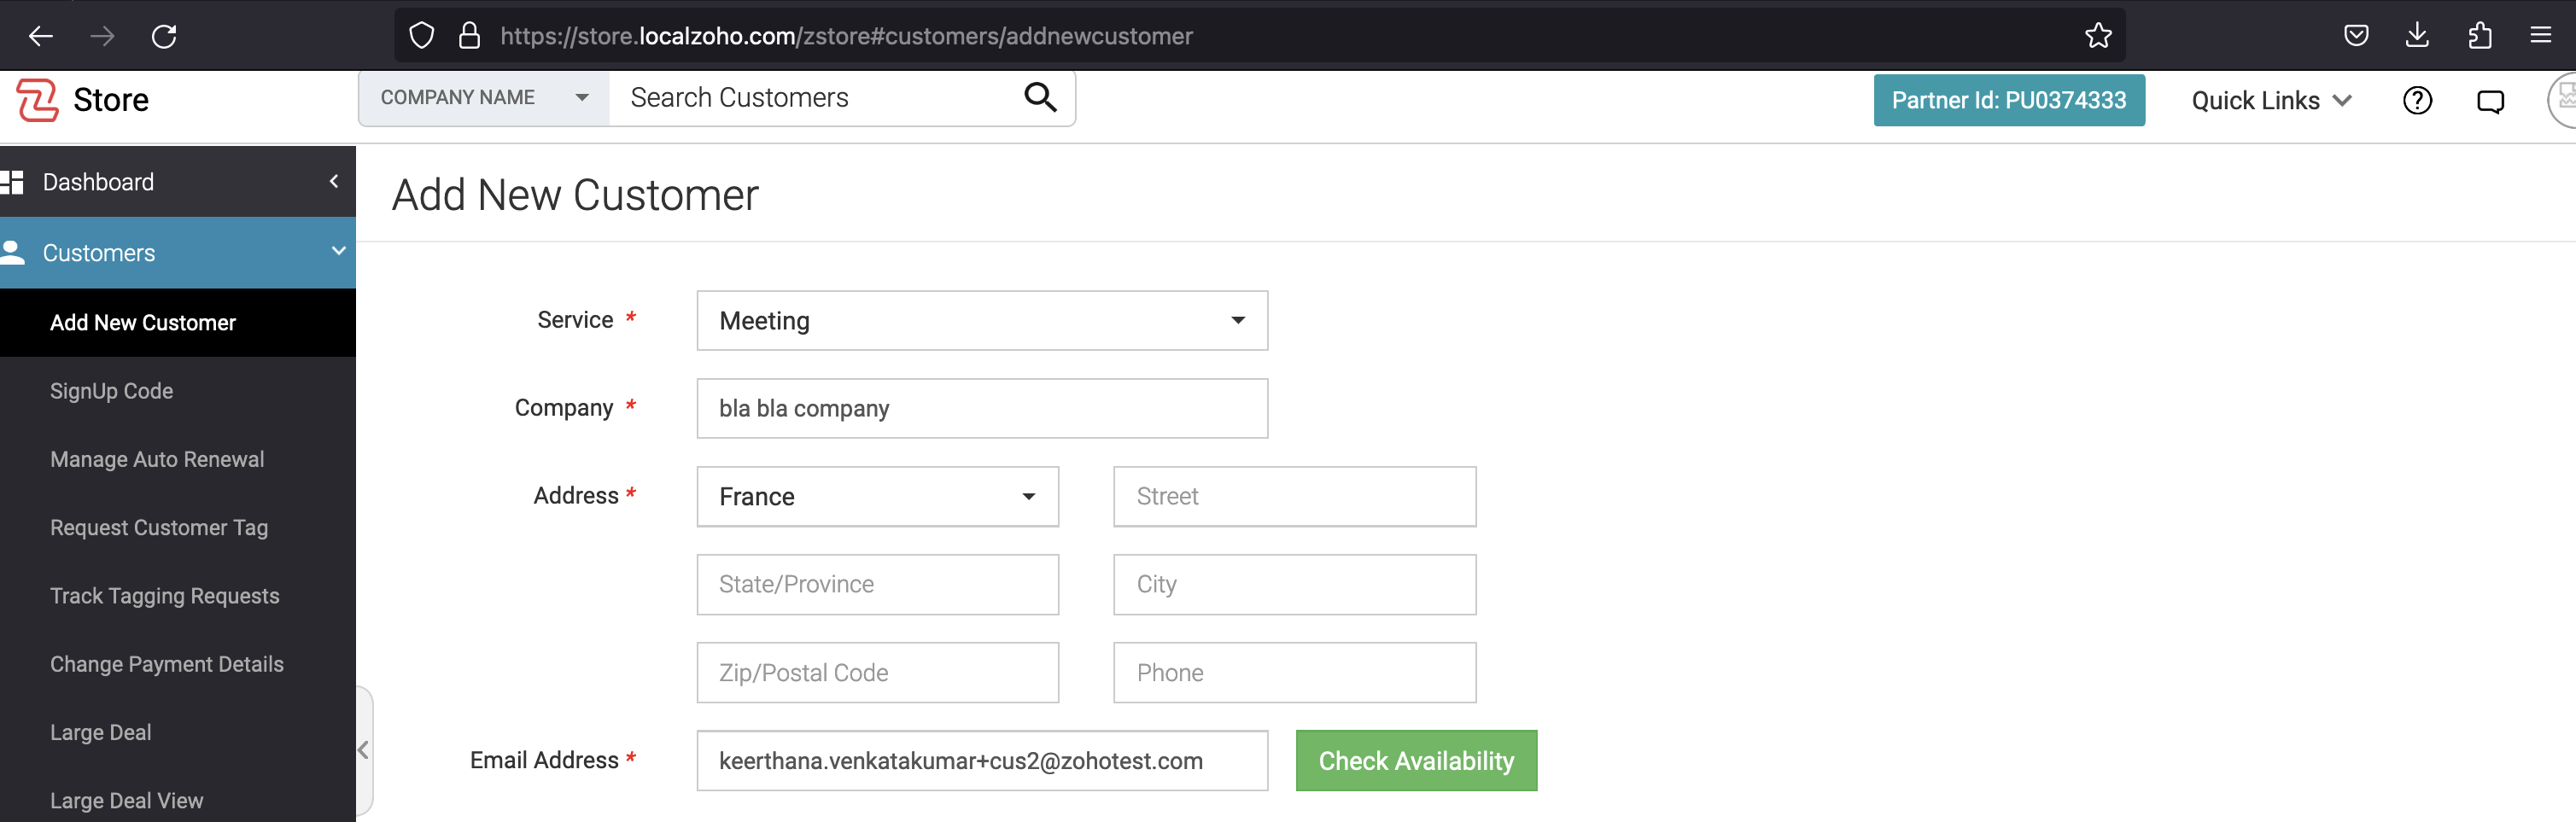Open SignUp Code in the sidebar
2576x822 pixels.
click(112, 390)
